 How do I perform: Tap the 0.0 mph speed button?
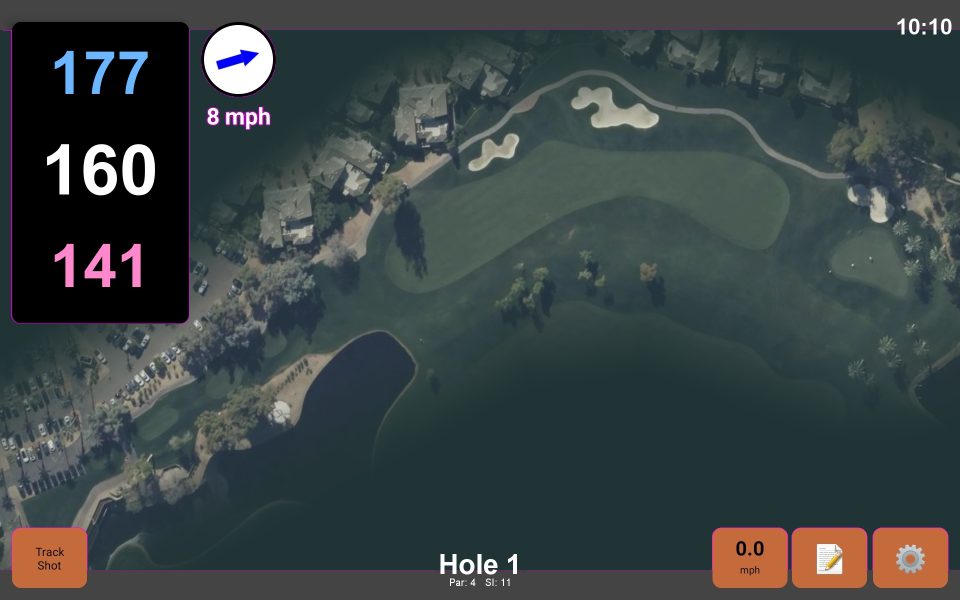[749, 558]
